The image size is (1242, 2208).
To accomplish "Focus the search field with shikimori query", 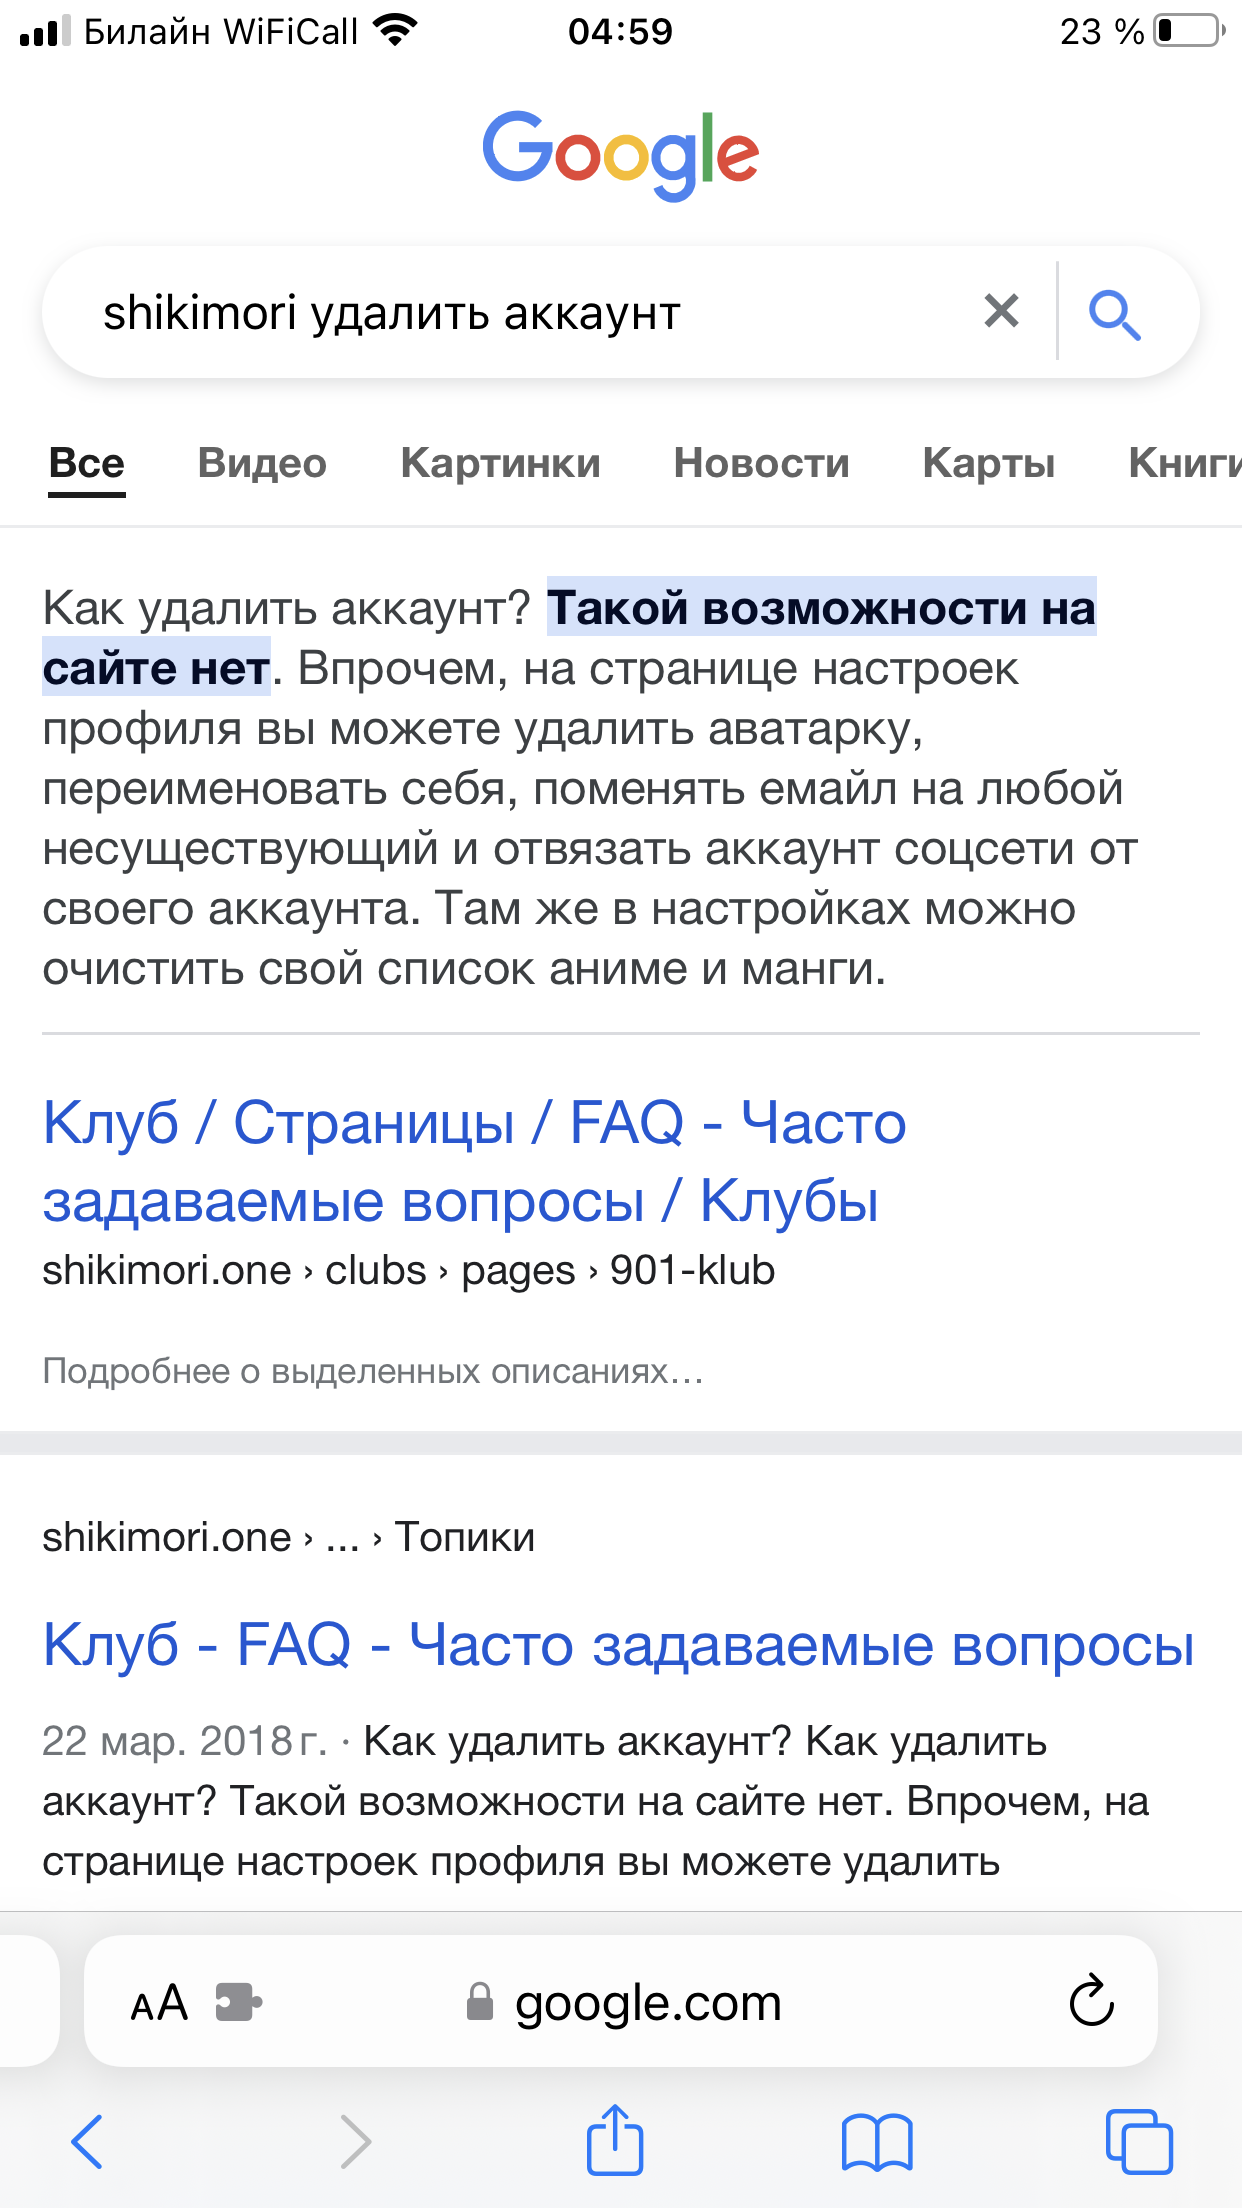I will click(500, 313).
